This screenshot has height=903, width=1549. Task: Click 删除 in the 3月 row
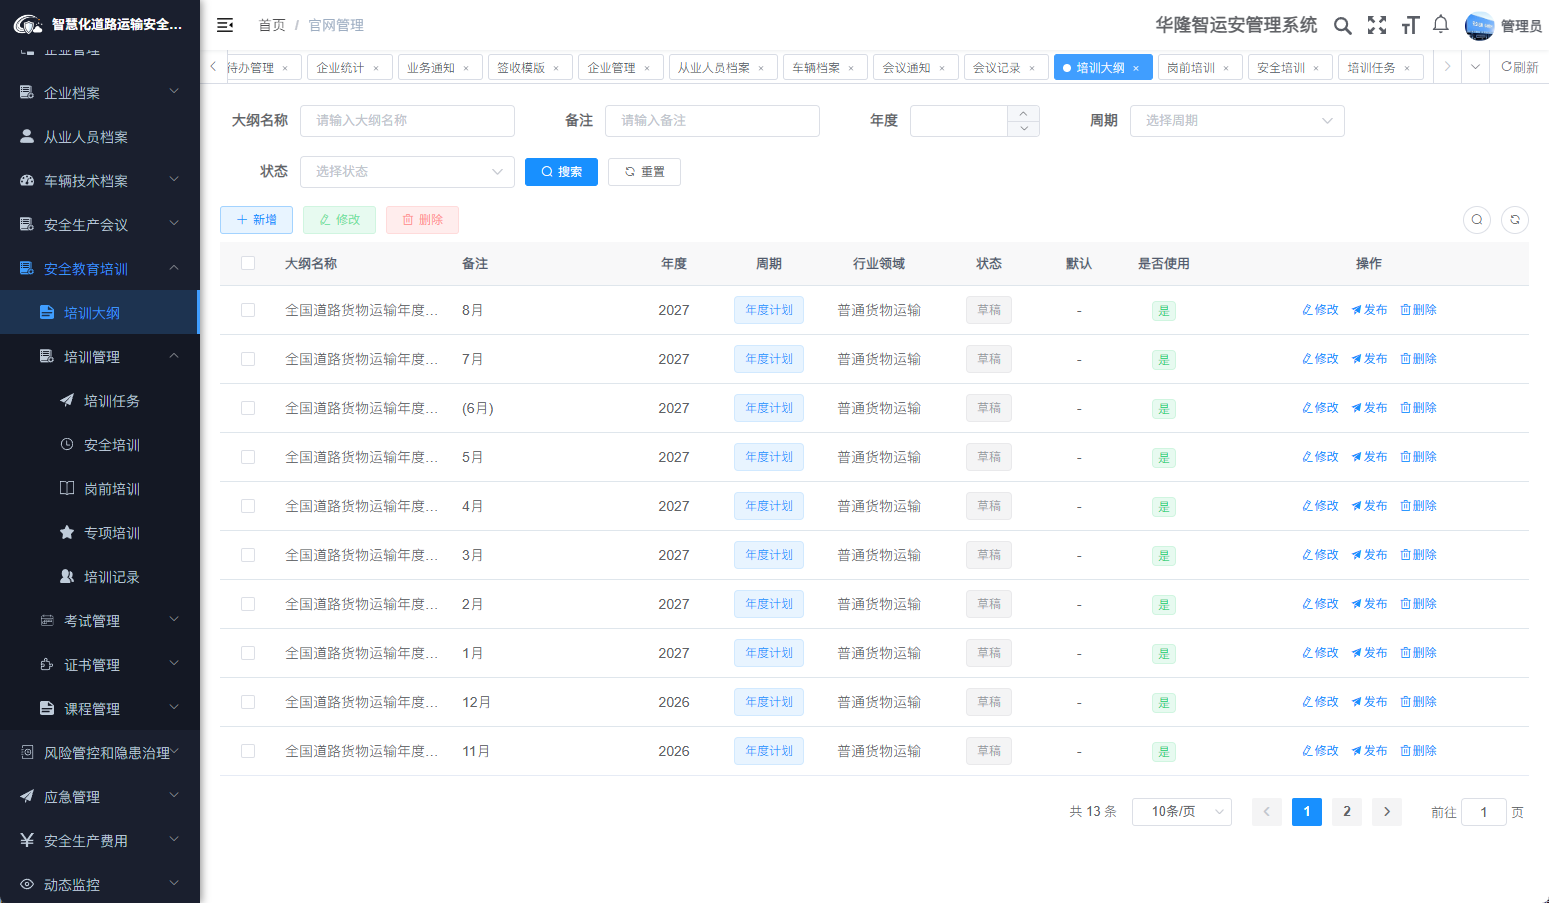(x=1418, y=555)
